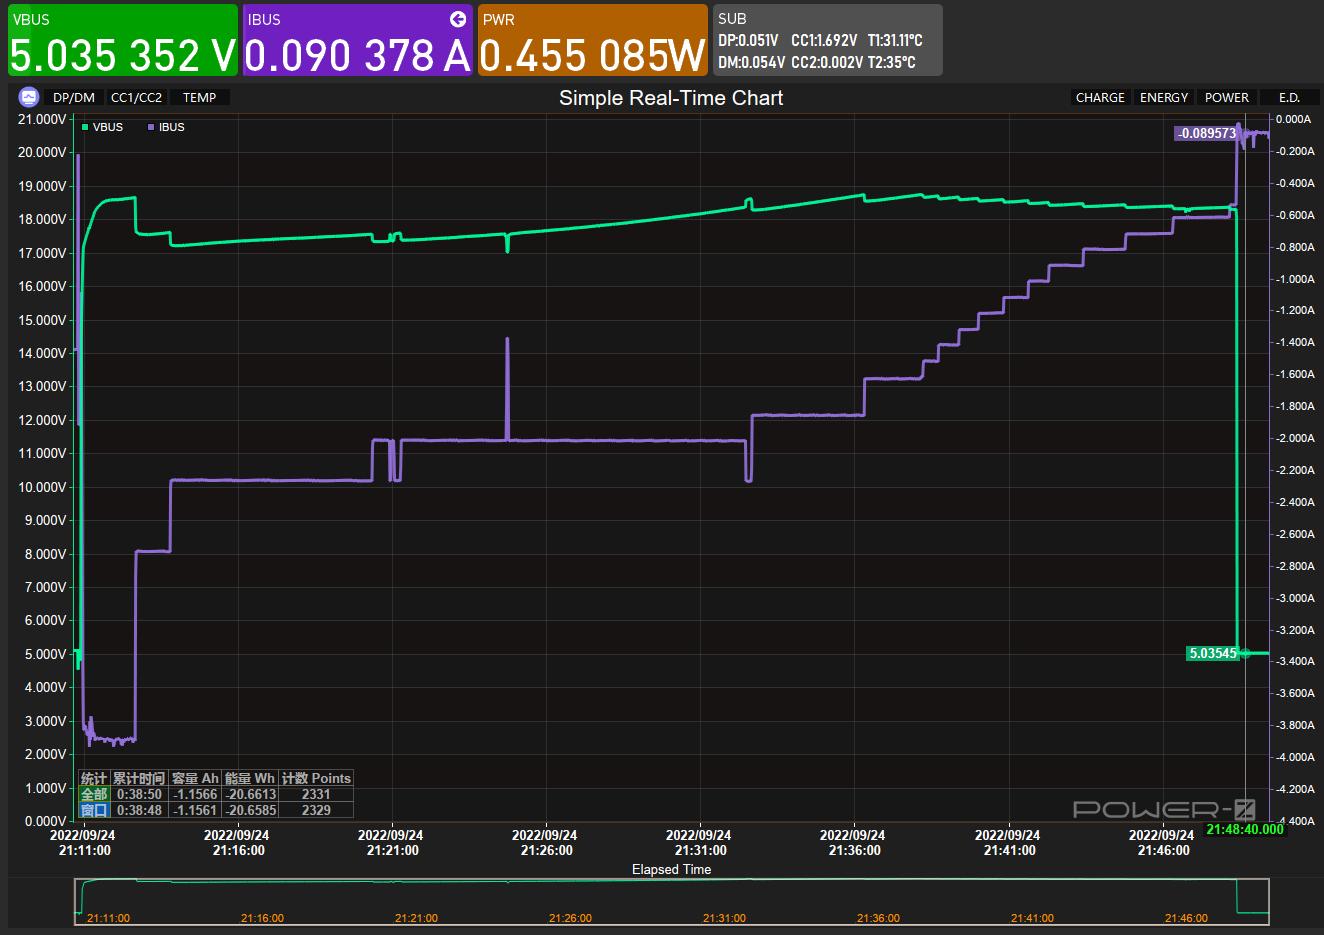
Task: Click the green VBUS legend marker
Action: tap(85, 127)
